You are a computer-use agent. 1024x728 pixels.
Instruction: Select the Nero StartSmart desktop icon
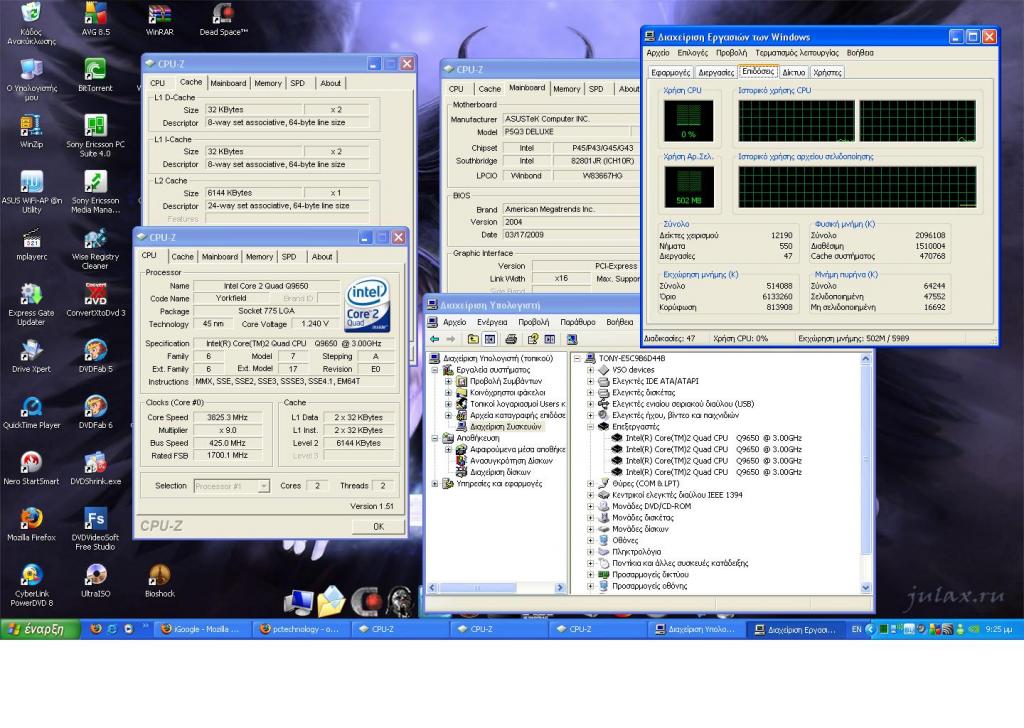[x=31, y=468]
